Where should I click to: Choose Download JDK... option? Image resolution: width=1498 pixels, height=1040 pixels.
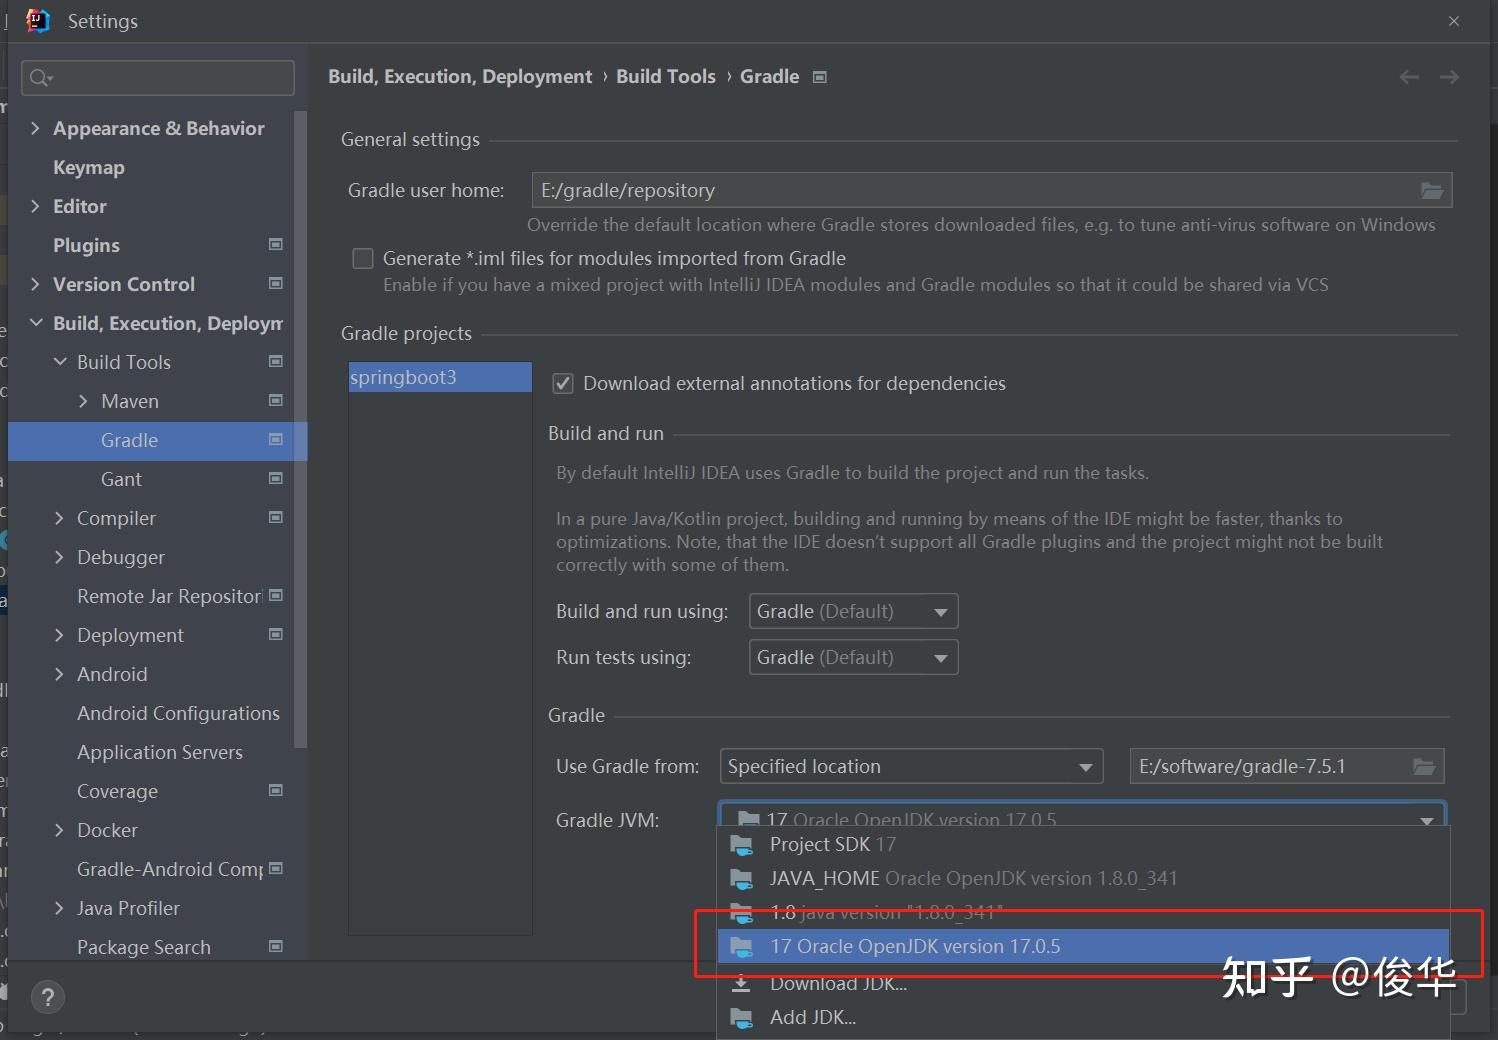coord(1083,983)
